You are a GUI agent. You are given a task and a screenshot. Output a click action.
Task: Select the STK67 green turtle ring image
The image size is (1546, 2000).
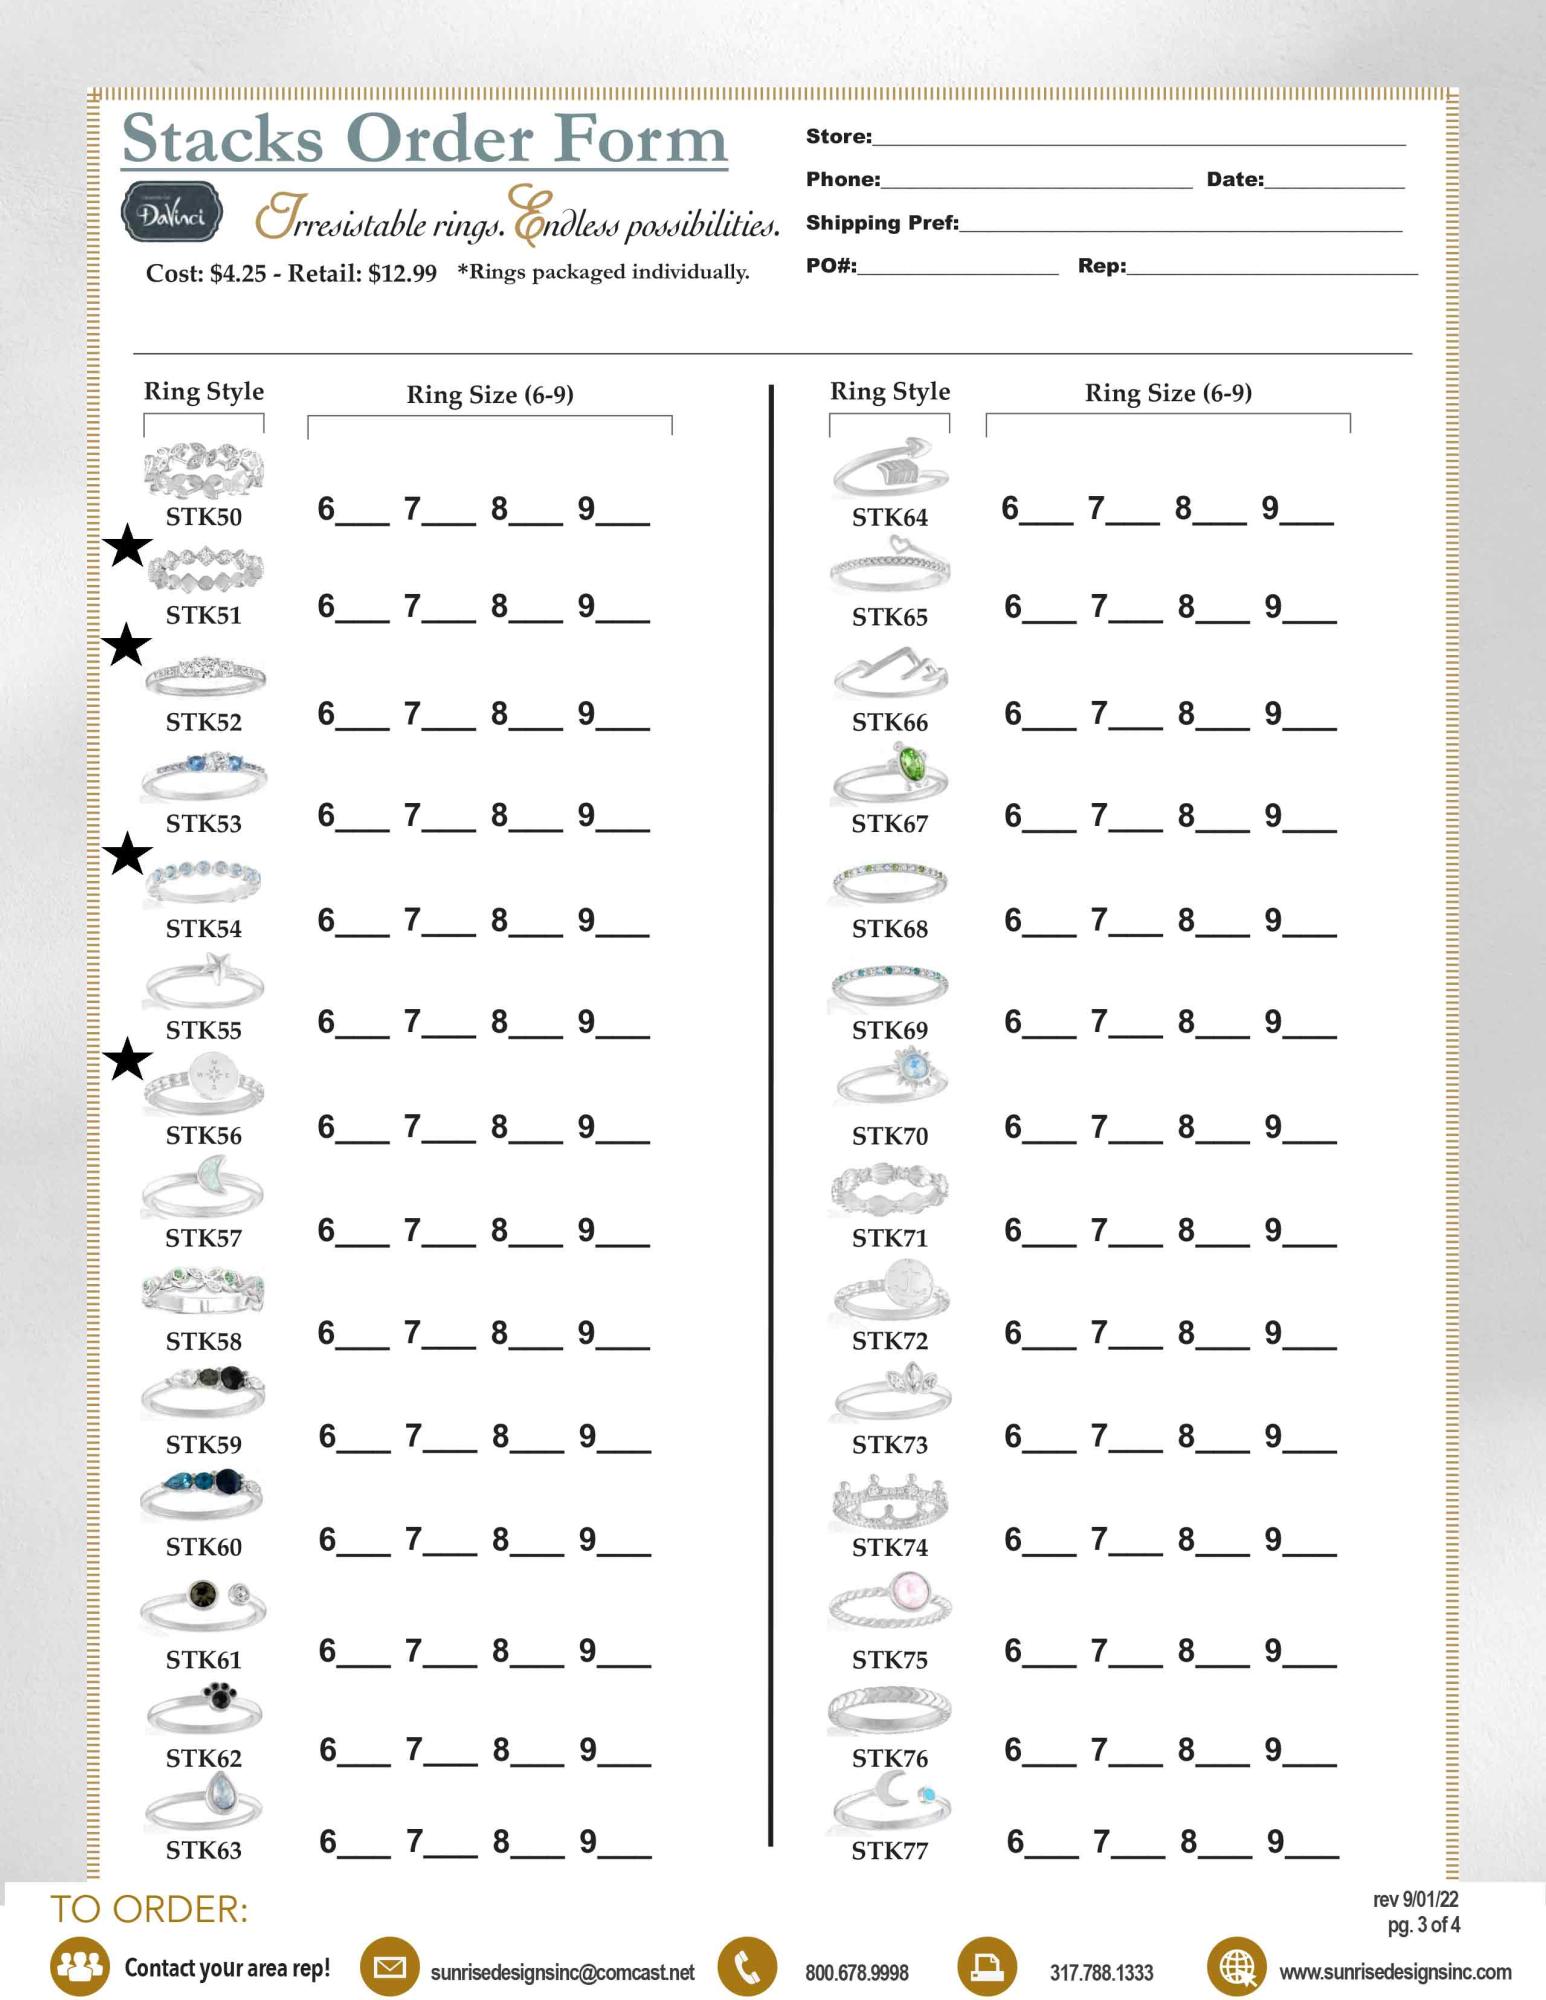tap(890, 774)
